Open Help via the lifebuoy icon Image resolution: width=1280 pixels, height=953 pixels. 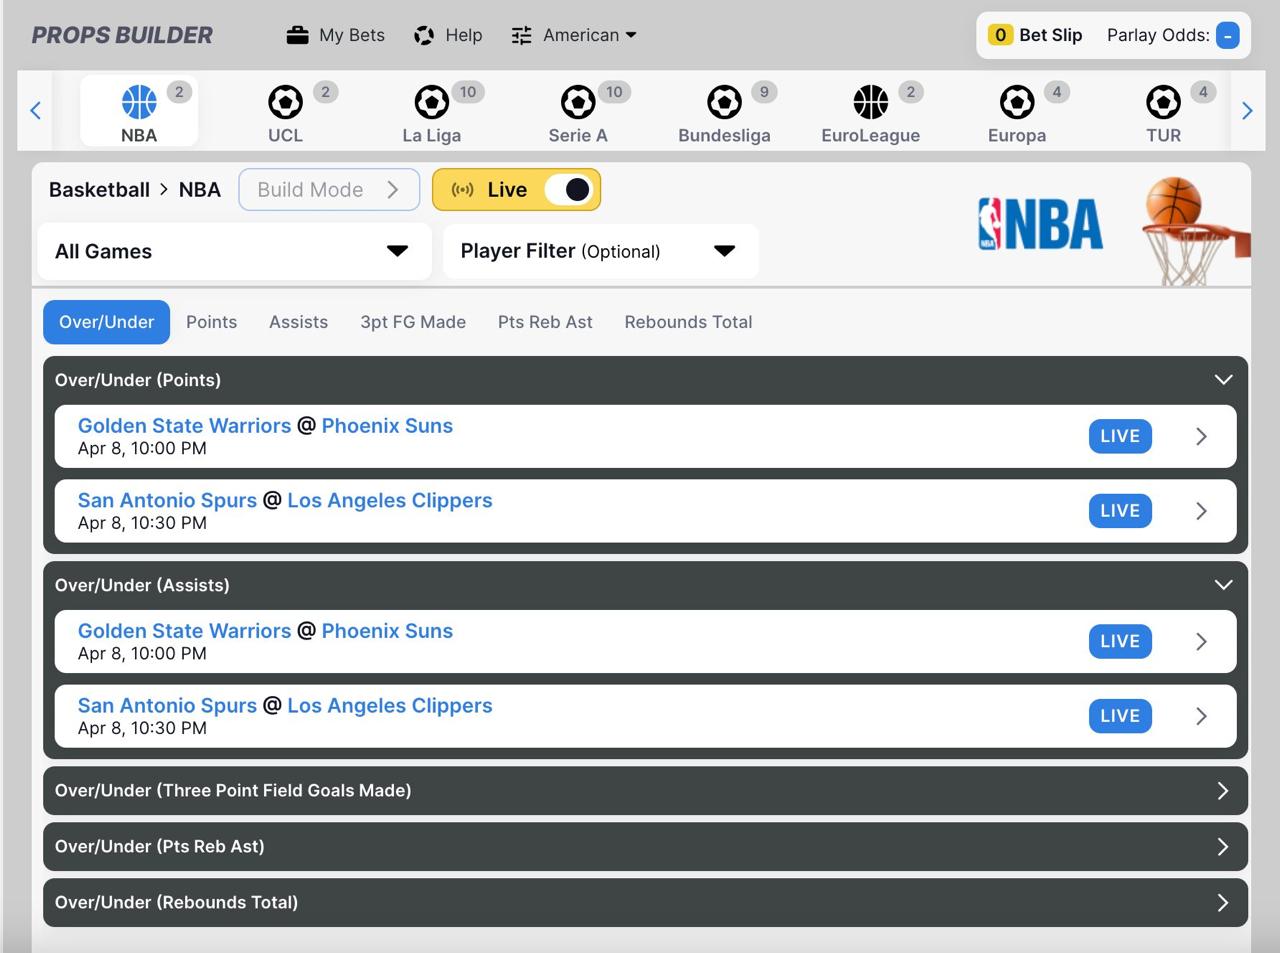pyautogui.click(x=424, y=35)
